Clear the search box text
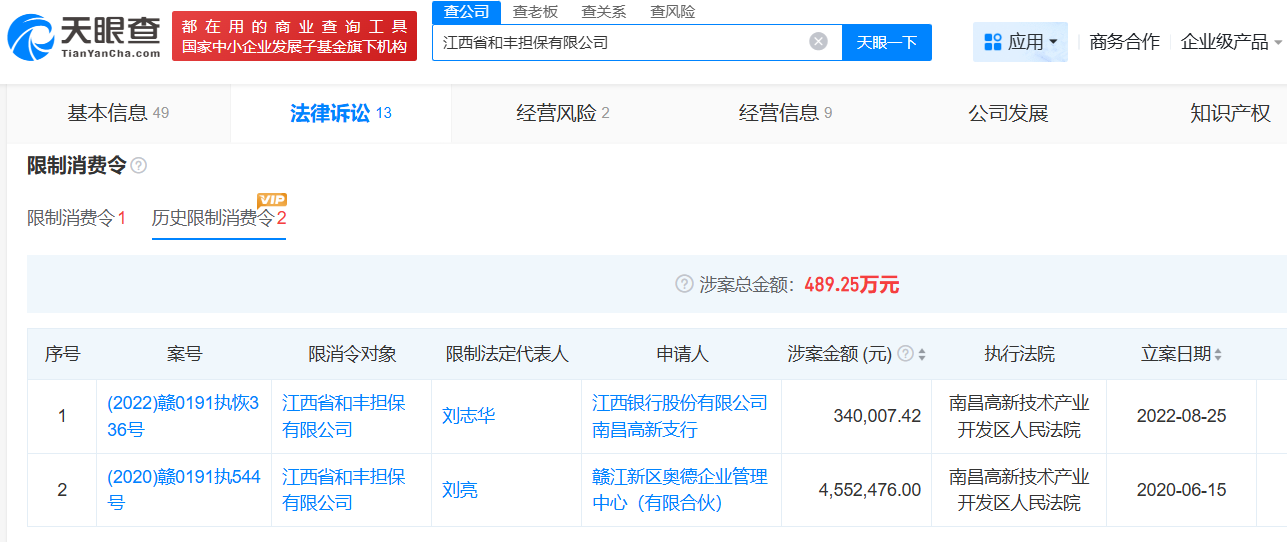 pyautogui.click(x=818, y=42)
